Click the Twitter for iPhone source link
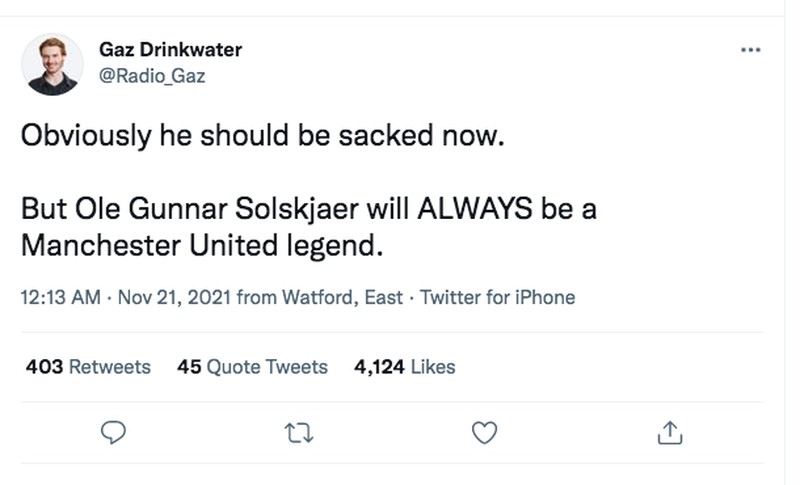800x485 pixels. pyautogui.click(x=498, y=297)
